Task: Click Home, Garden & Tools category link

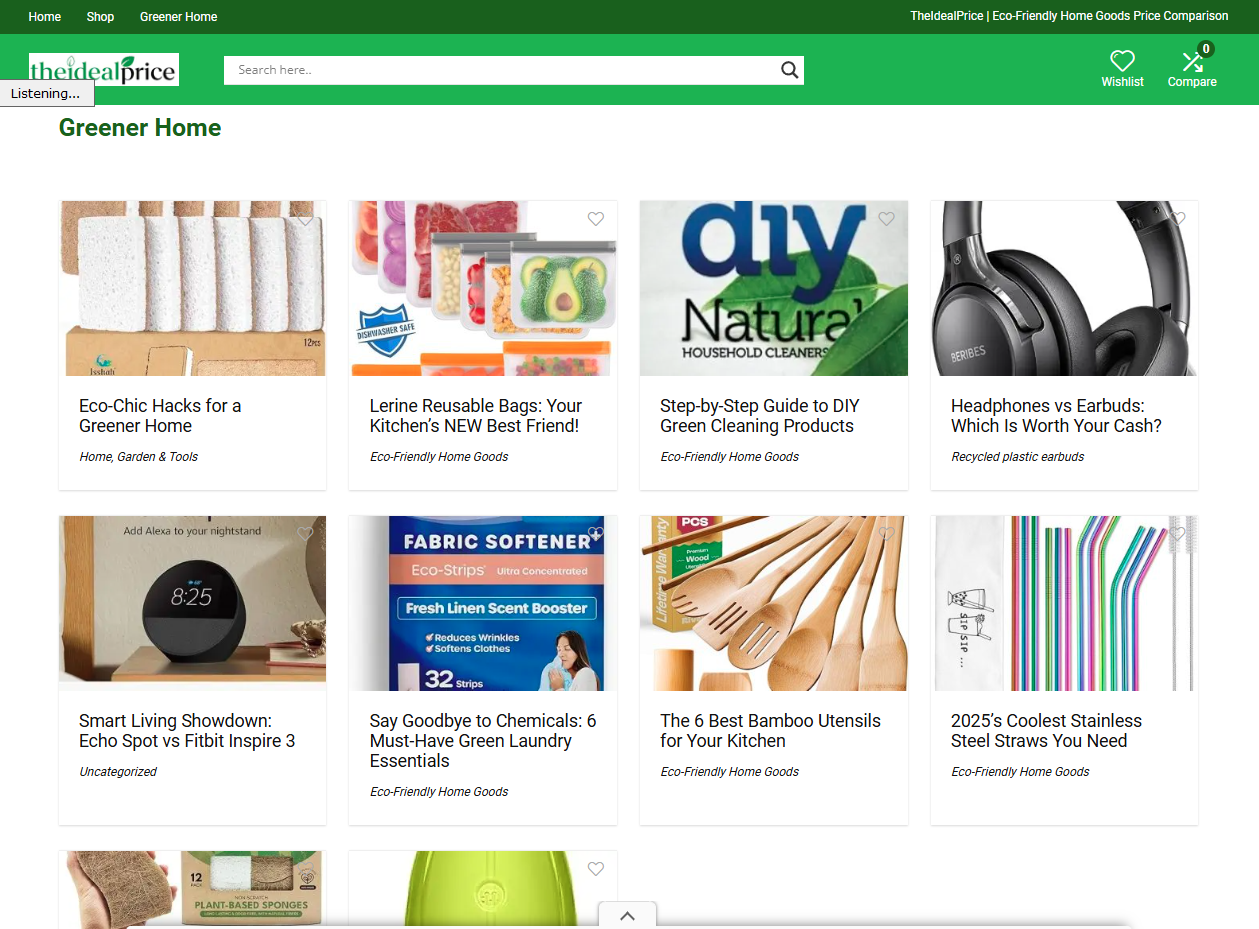Action: click(138, 457)
